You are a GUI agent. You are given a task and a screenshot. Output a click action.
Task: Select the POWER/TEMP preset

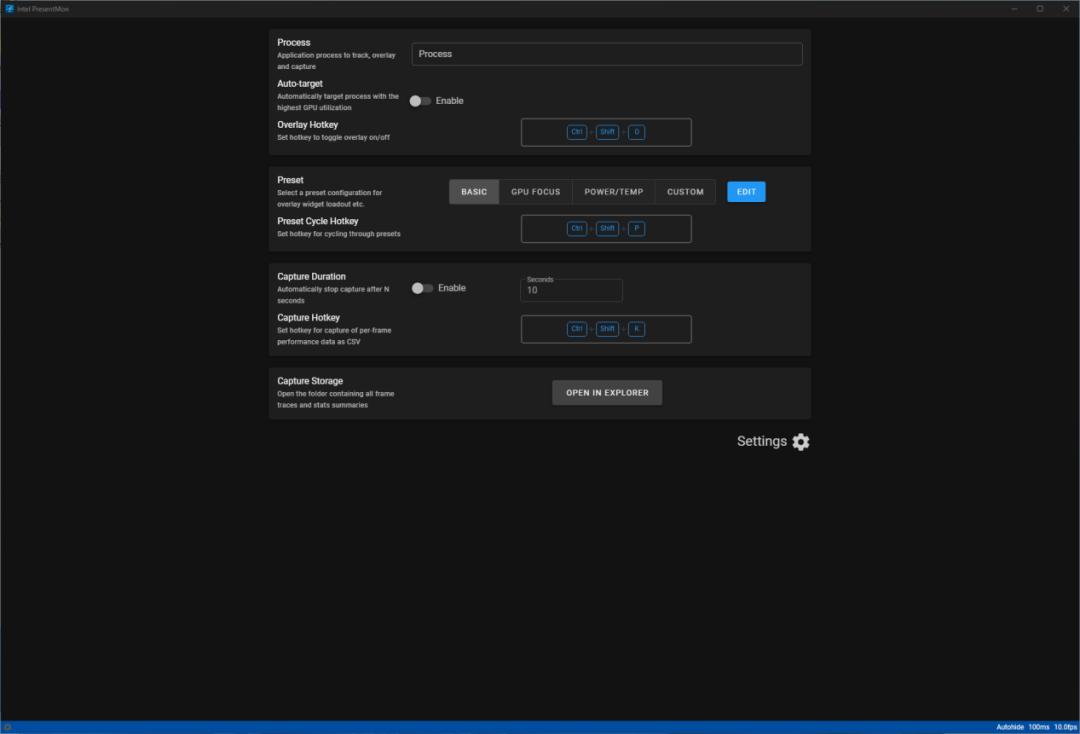(614, 192)
